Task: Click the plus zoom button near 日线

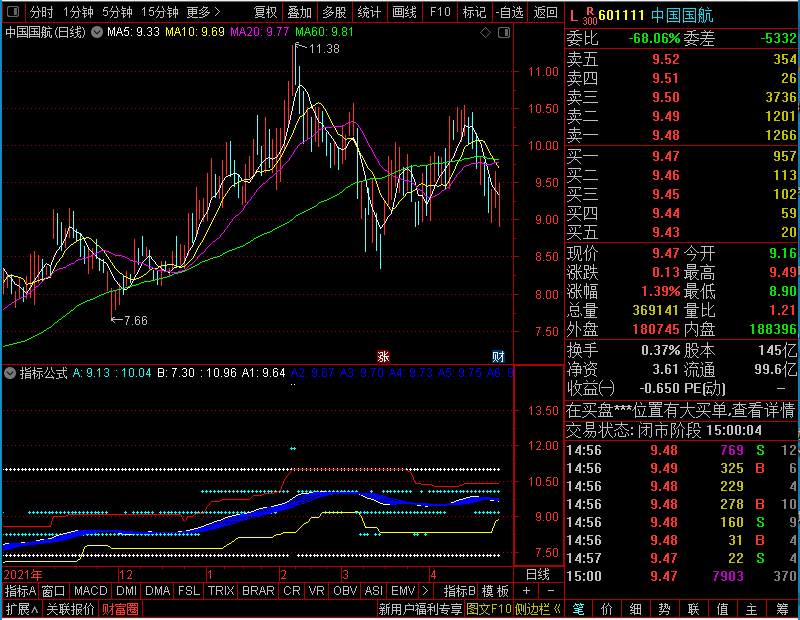Action: pyautogui.click(x=527, y=591)
